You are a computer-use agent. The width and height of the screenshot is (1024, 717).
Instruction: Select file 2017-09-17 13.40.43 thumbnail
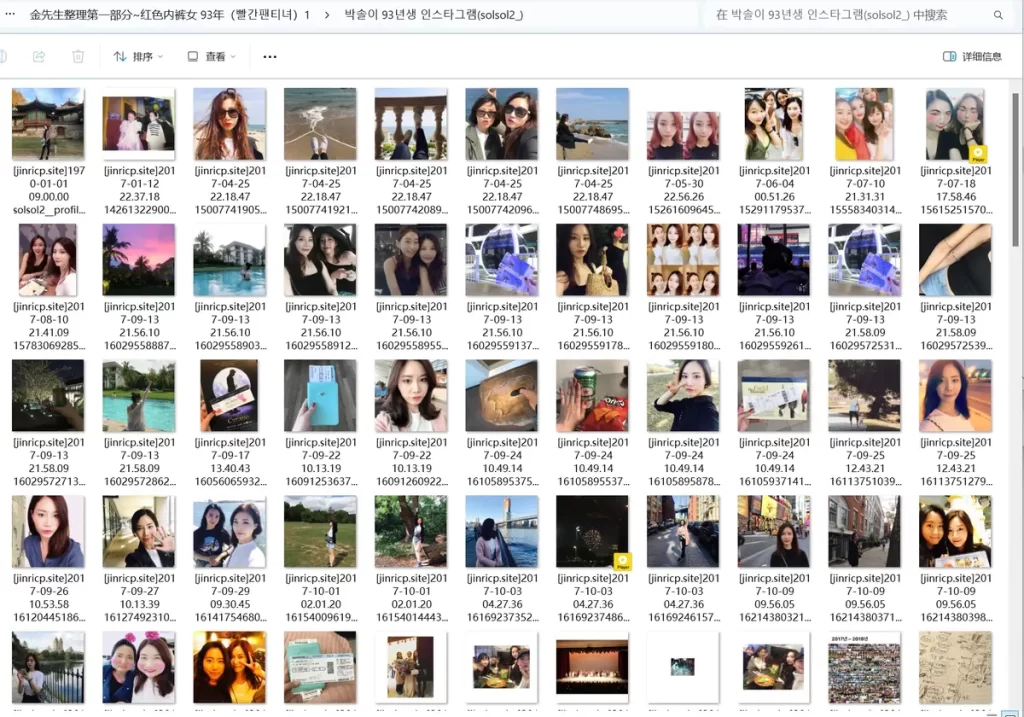[229, 396]
